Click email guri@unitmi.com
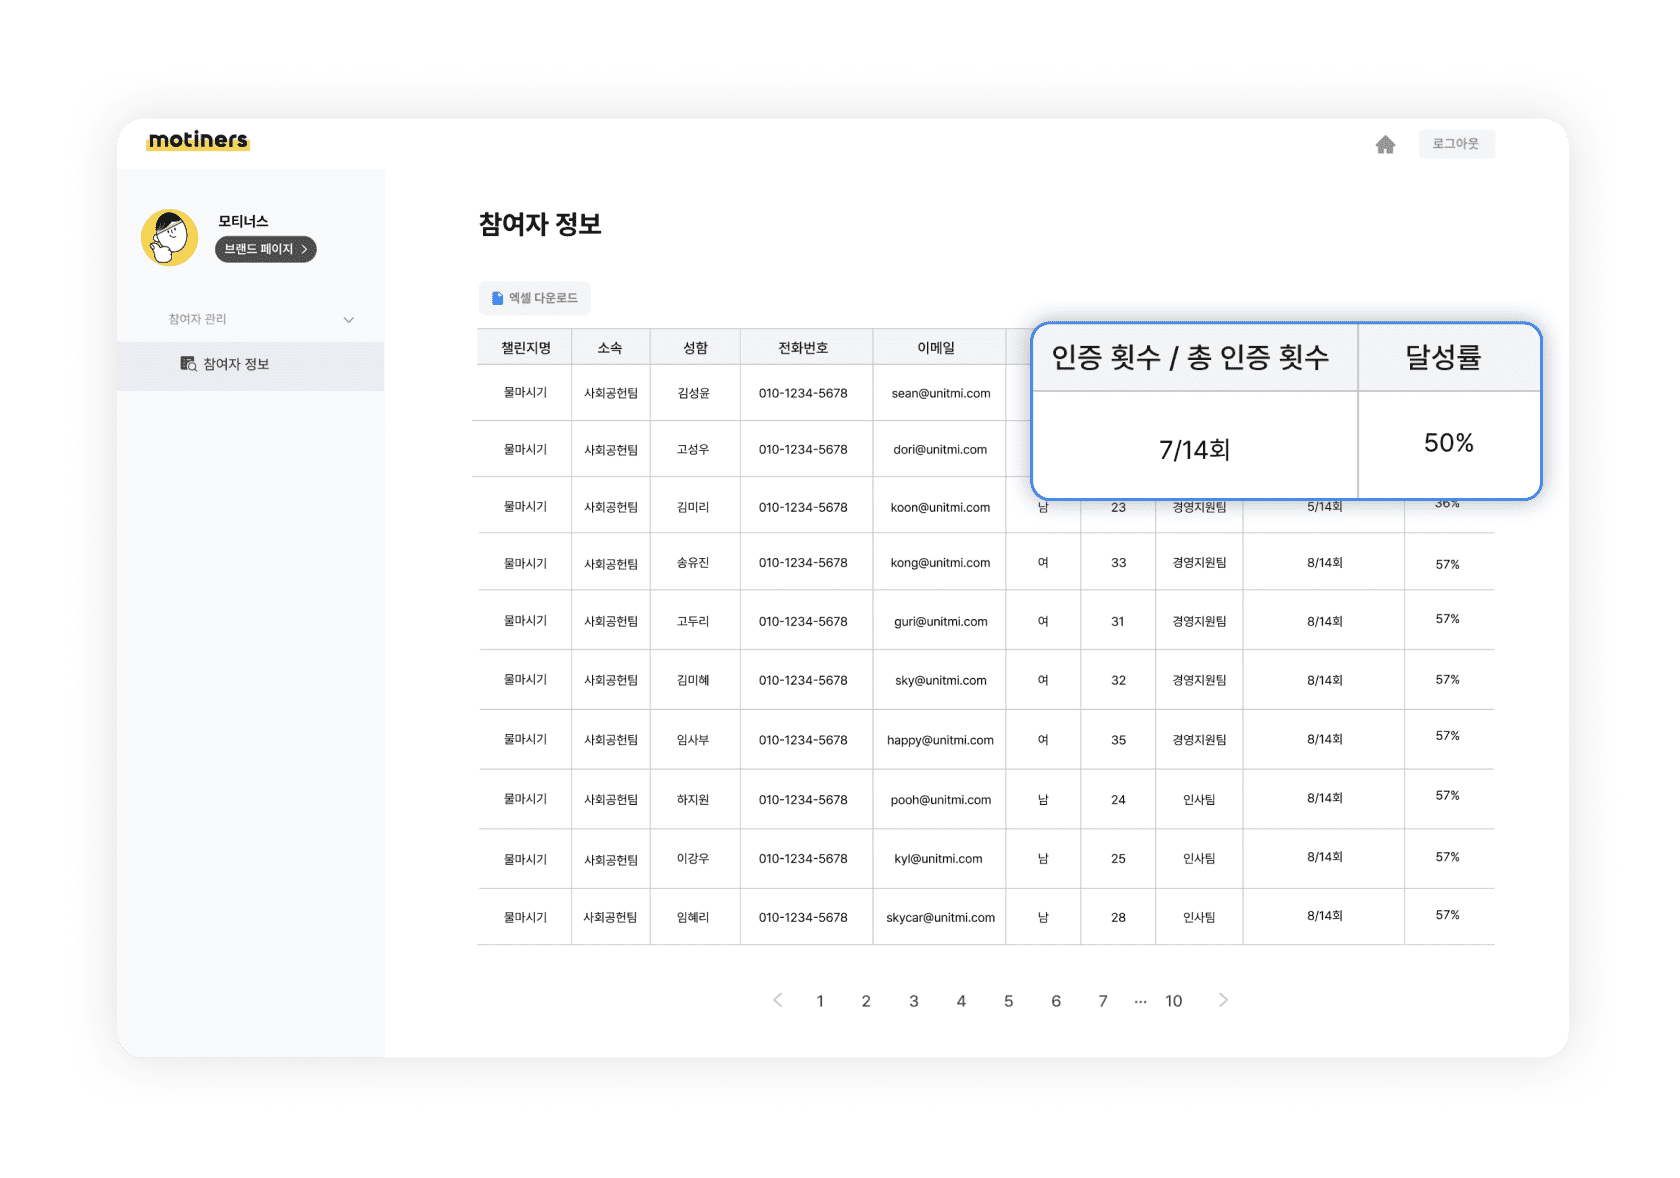 (941, 621)
